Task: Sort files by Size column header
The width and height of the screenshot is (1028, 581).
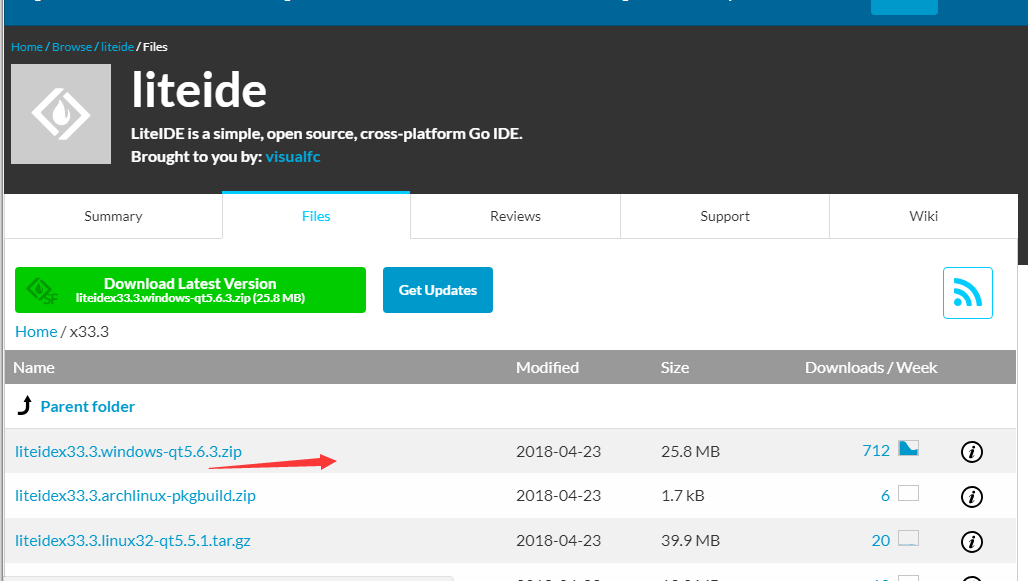Action: click(x=674, y=367)
